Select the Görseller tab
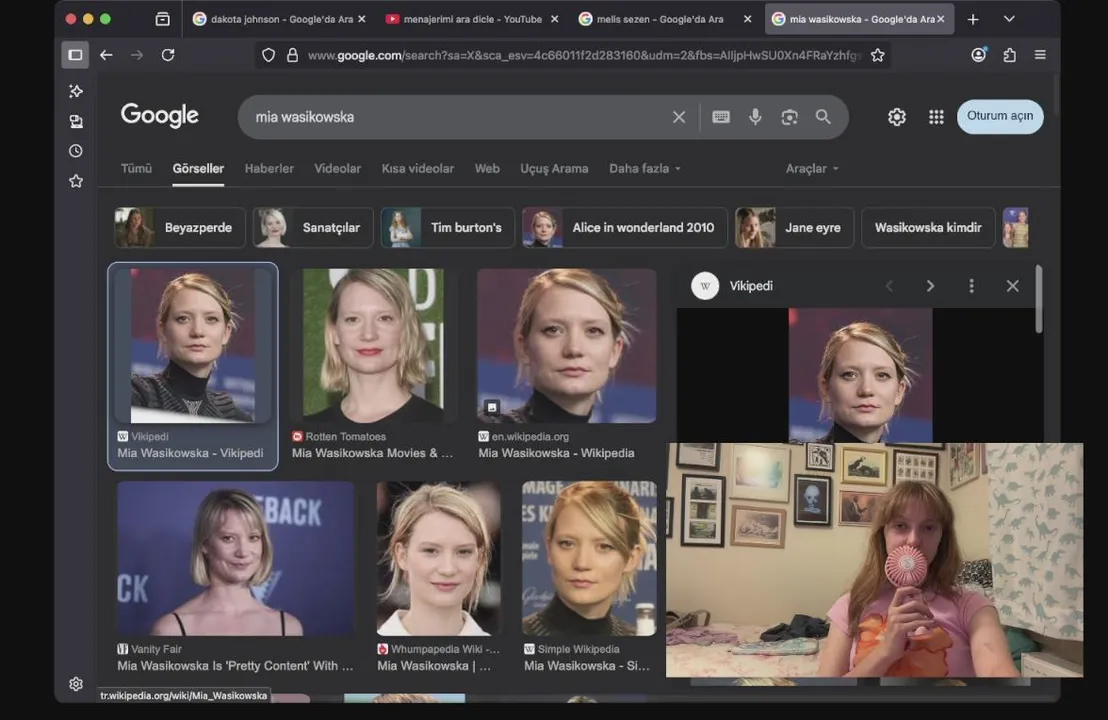The width and height of the screenshot is (1108, 720). 198,169
